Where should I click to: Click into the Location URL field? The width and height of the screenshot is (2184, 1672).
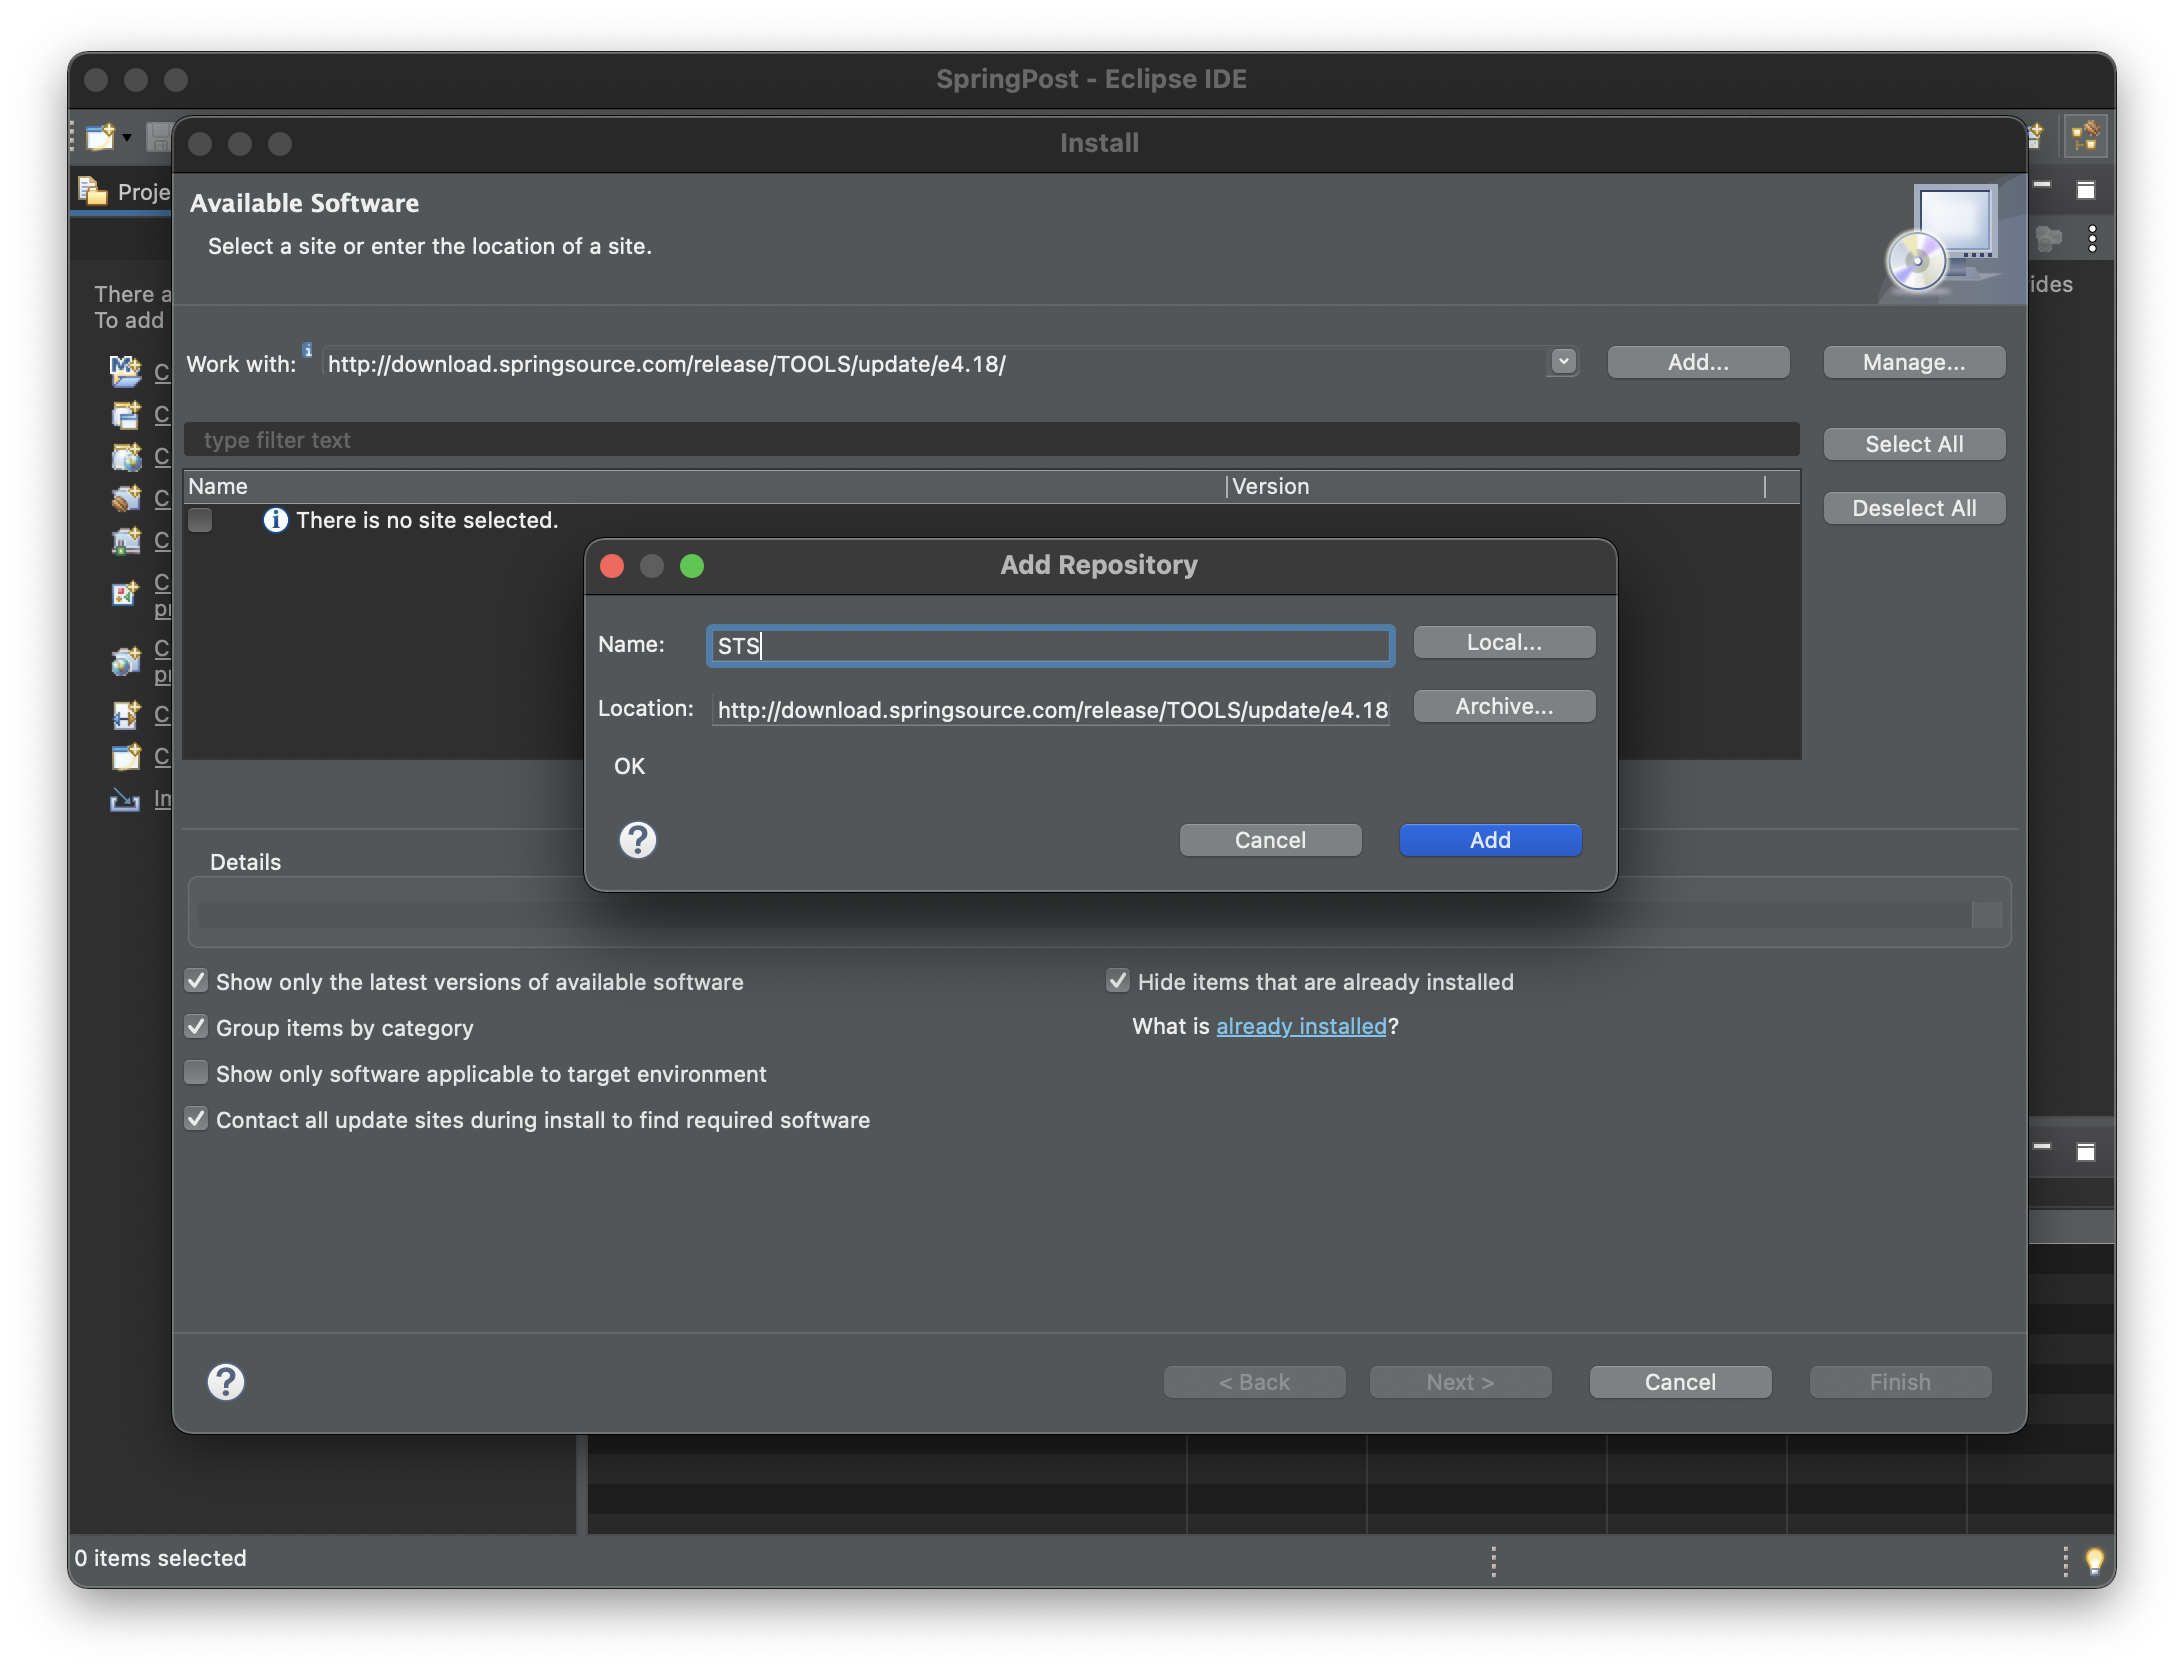1050,709
